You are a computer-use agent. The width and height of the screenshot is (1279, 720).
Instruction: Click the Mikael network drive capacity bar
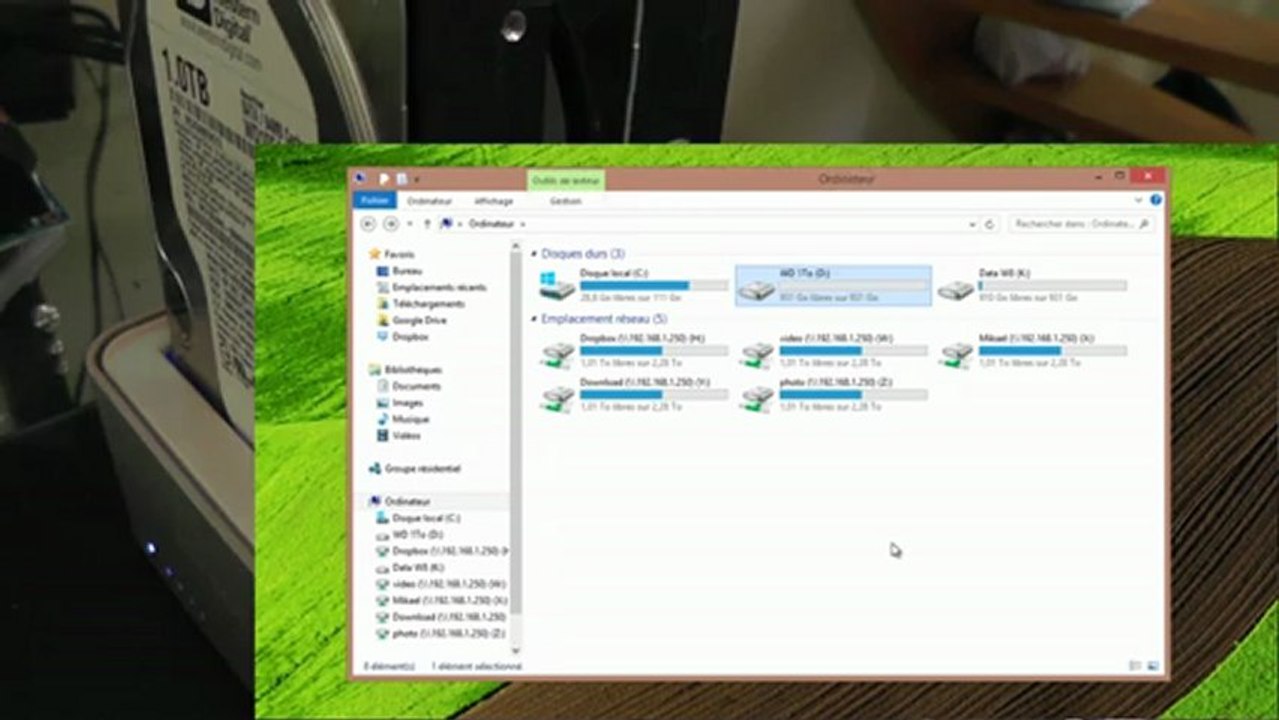[1052, 351]
